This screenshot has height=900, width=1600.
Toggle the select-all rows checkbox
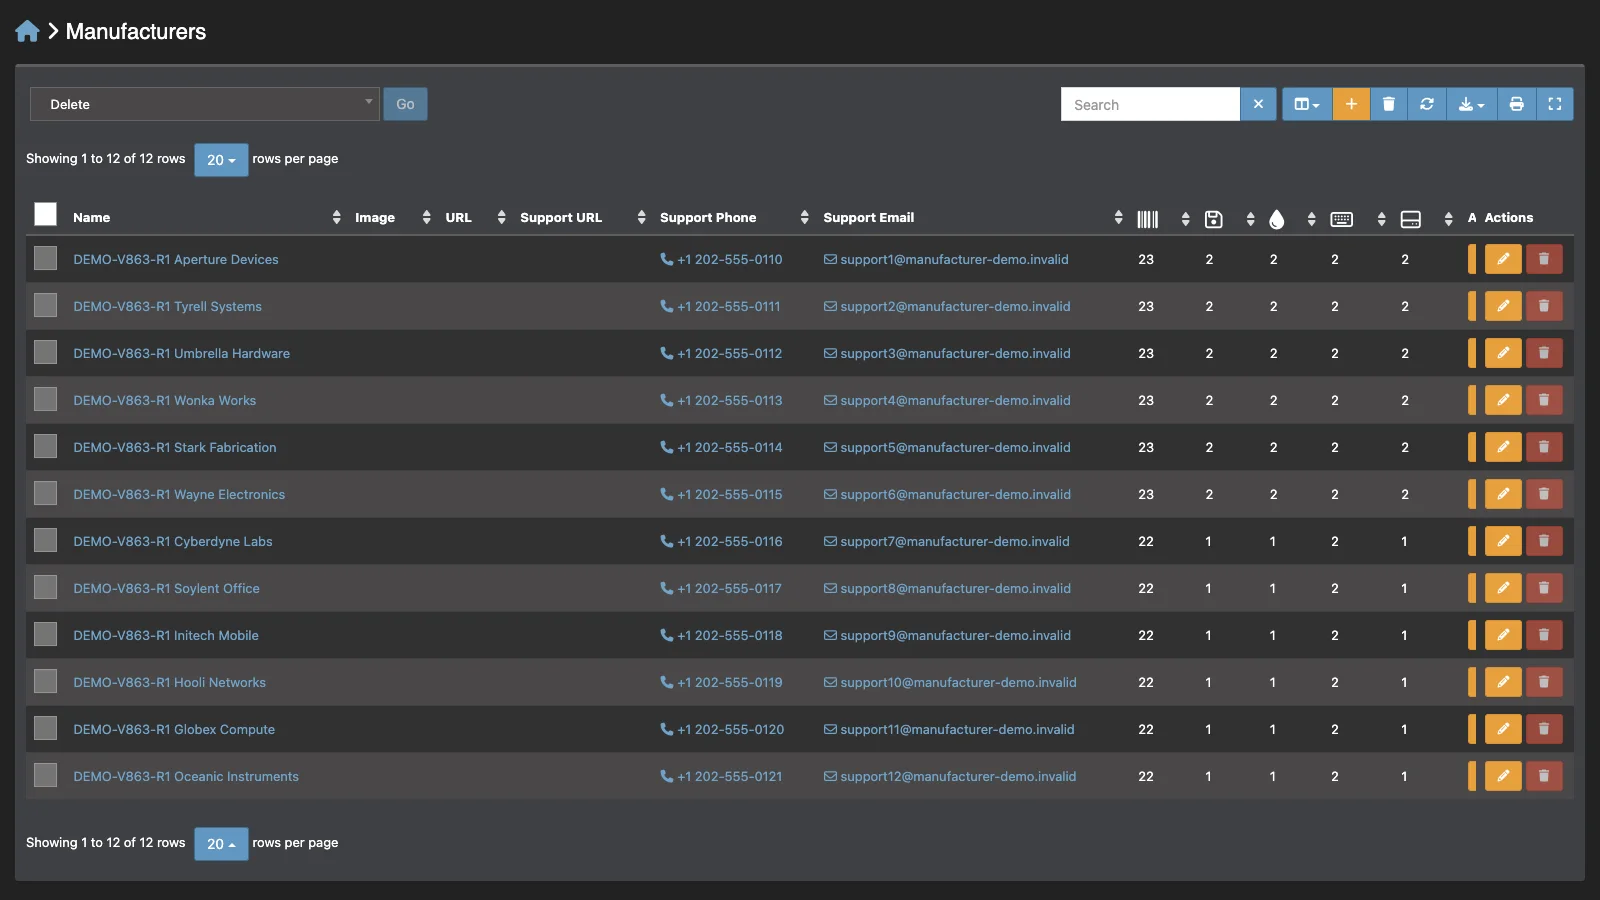(x=45, y=214)
